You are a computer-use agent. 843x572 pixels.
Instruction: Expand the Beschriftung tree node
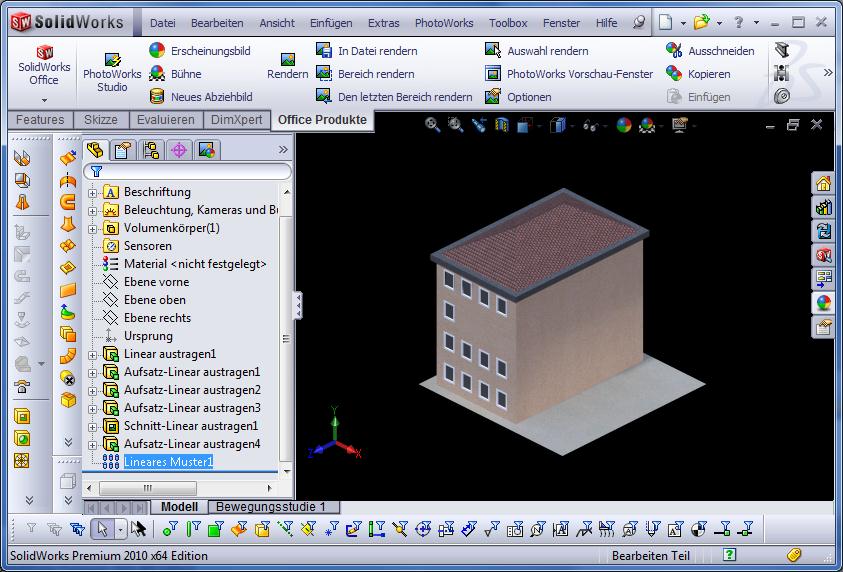click(93, 192)
